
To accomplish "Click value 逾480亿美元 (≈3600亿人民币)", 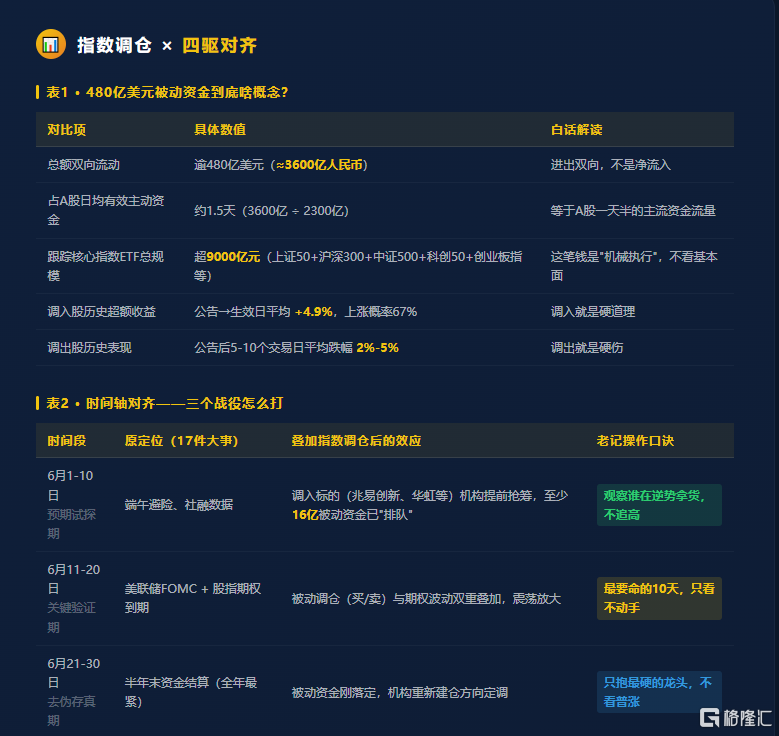I will click(x=281, y=165).
